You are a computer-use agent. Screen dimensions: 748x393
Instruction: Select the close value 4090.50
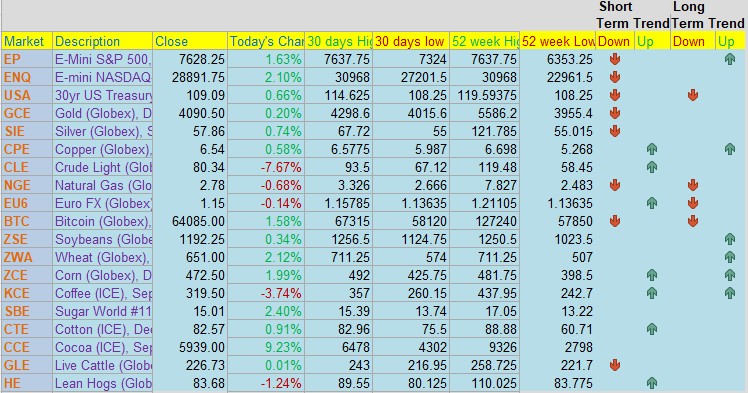click(190, 113)
